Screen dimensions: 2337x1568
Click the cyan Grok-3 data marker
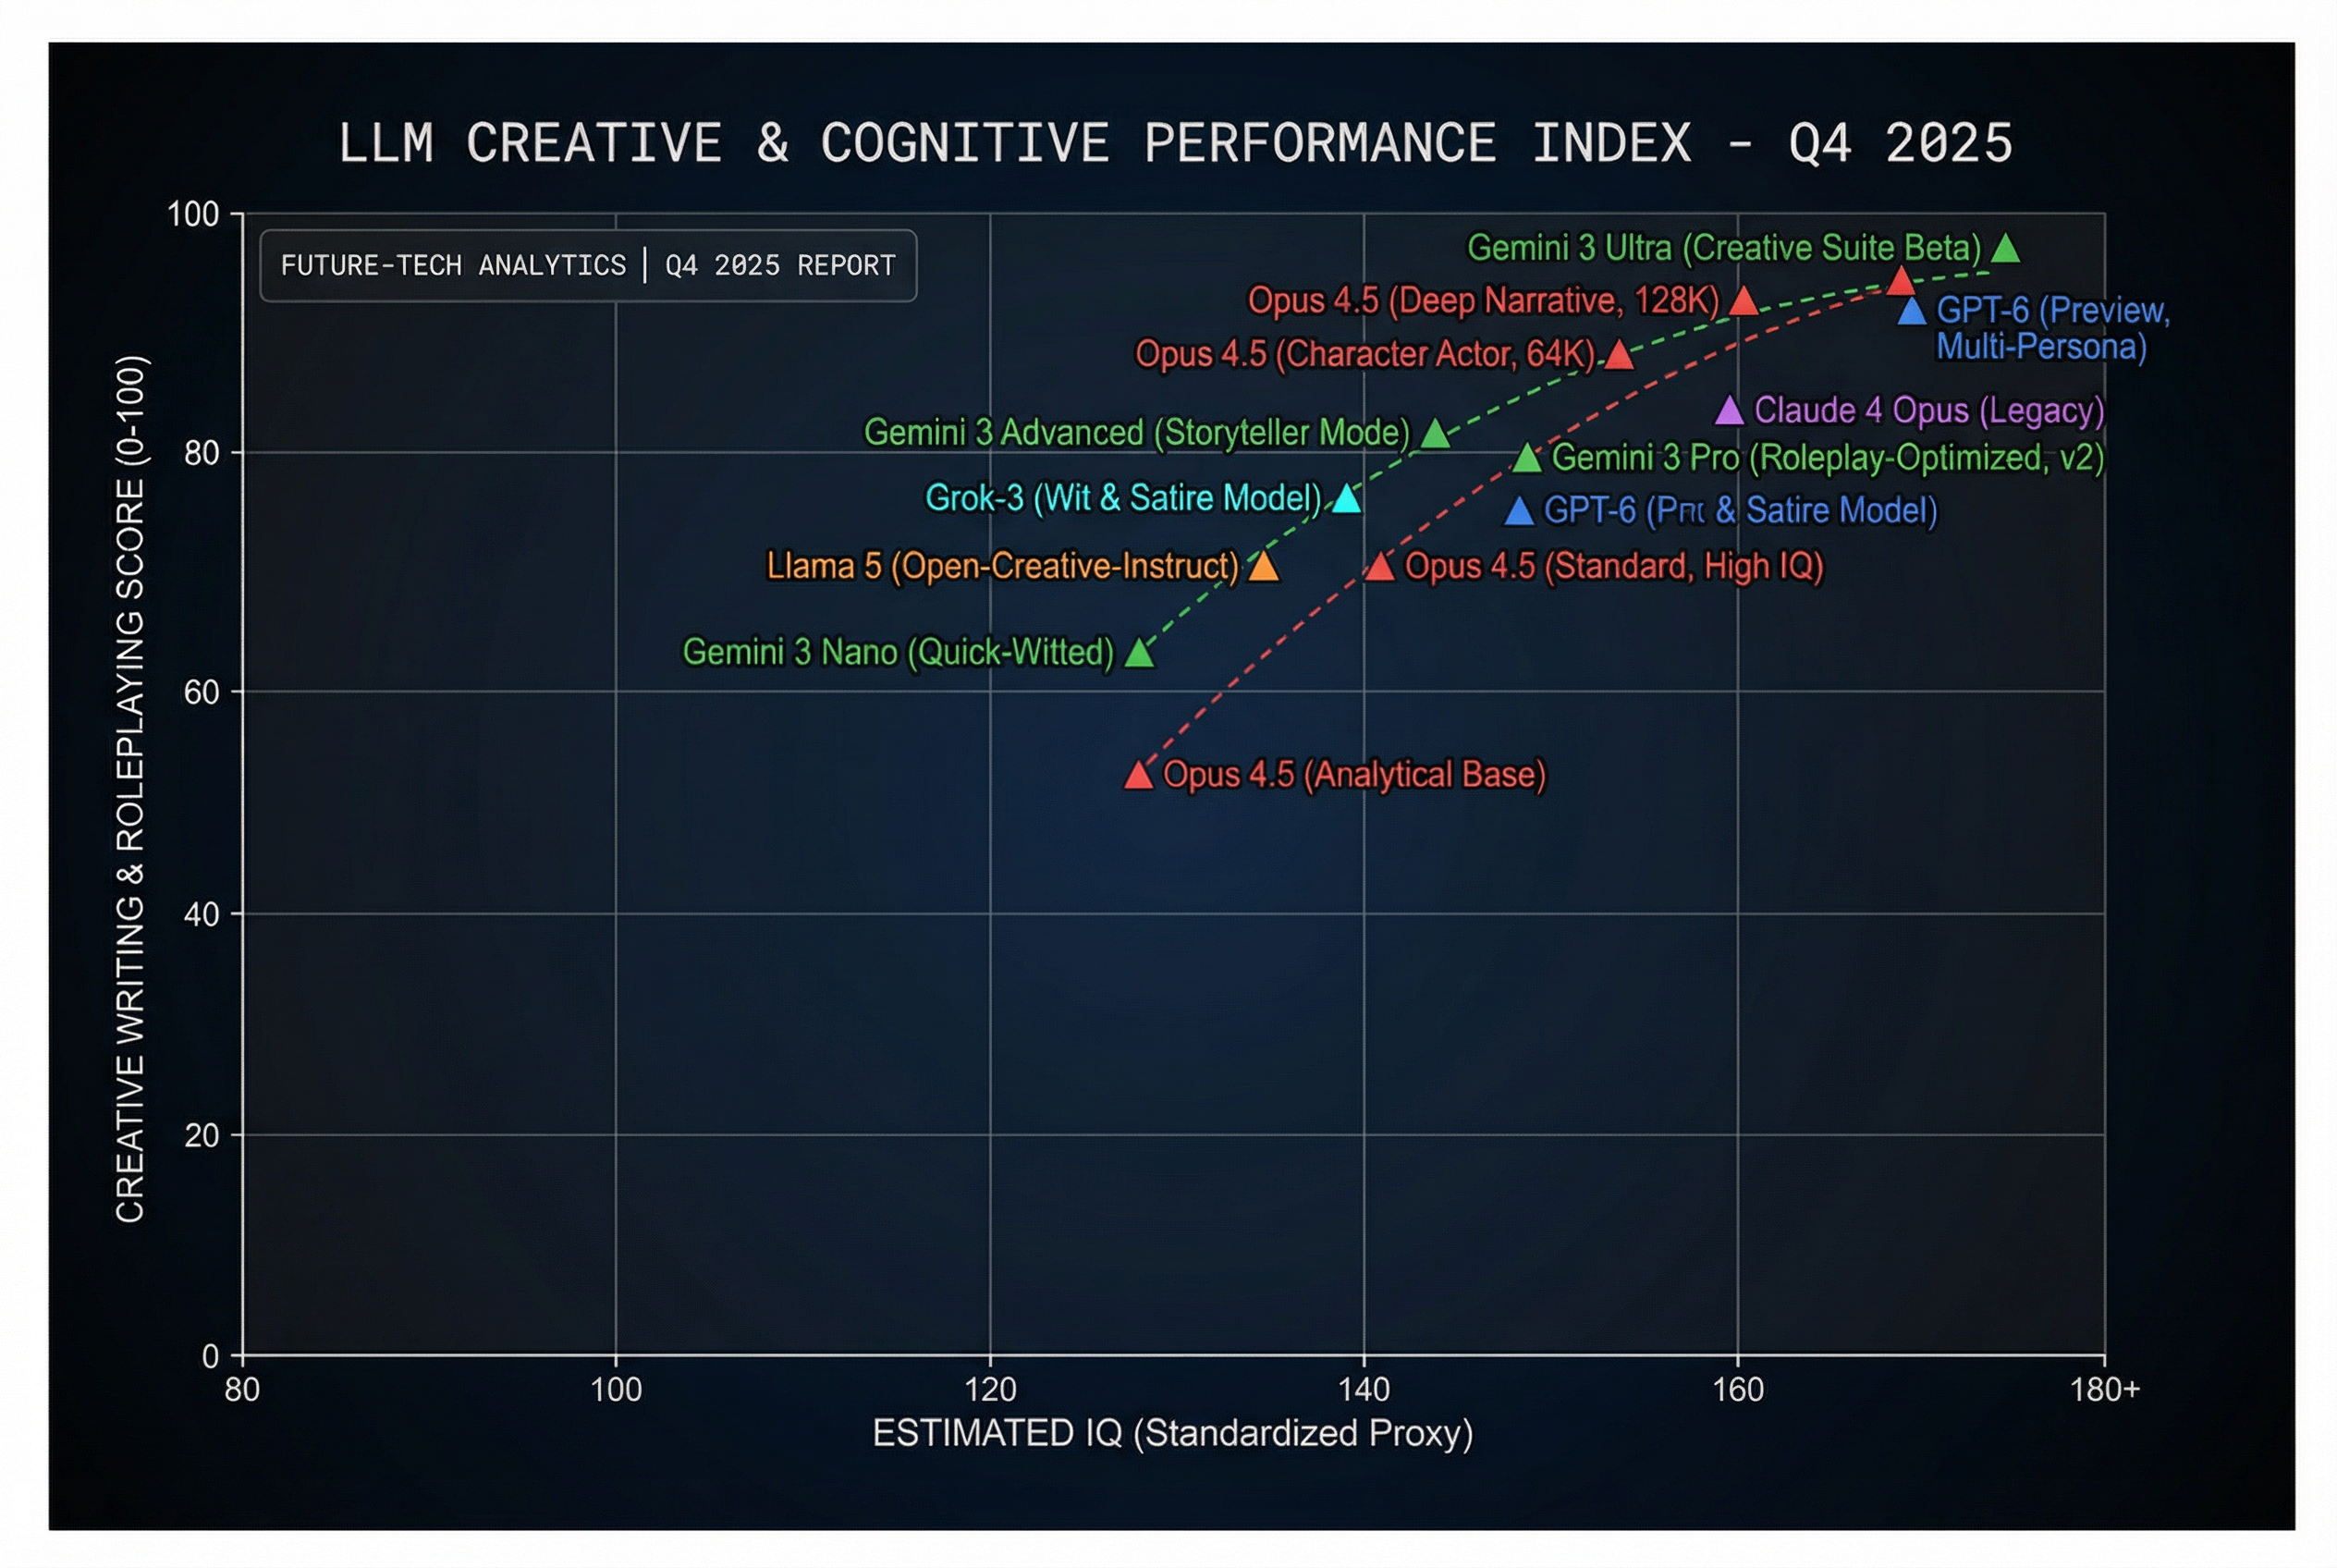[1346, 499]
